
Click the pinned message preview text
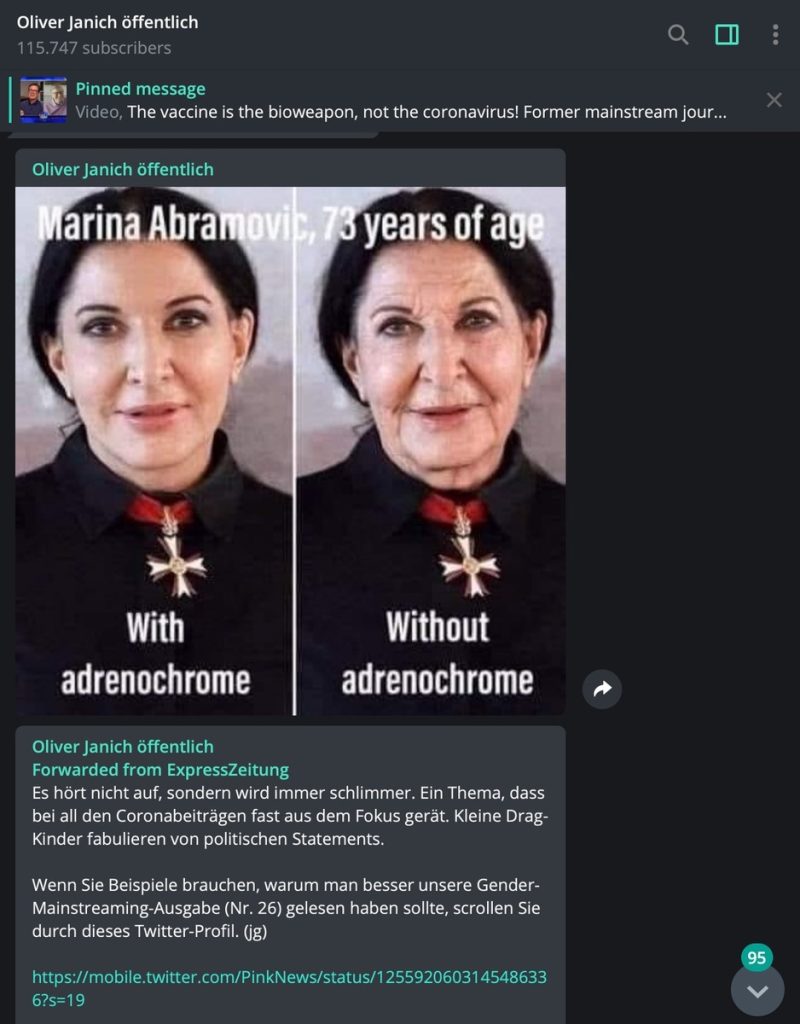400,112
